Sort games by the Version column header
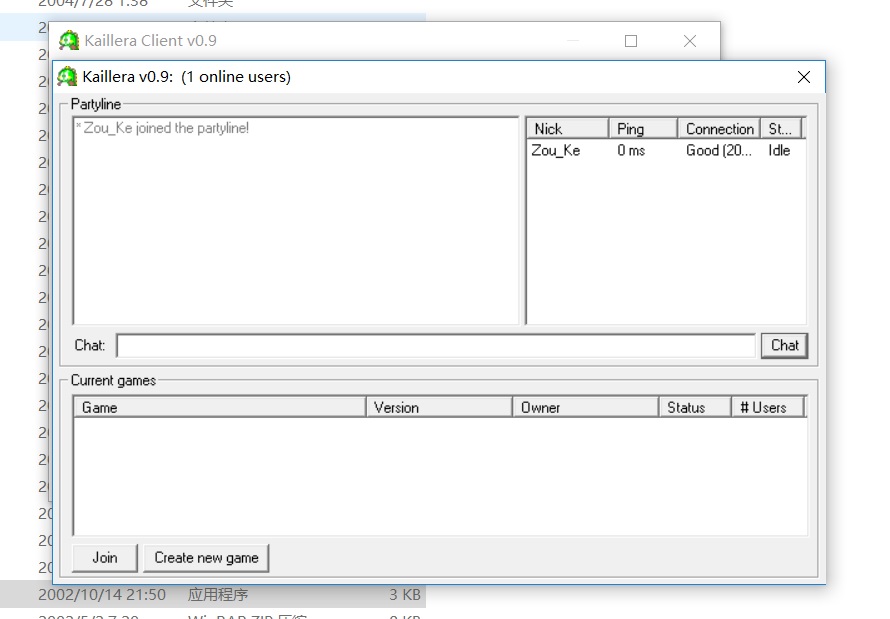This screenshot has width=890, height=619. (439, 407)
